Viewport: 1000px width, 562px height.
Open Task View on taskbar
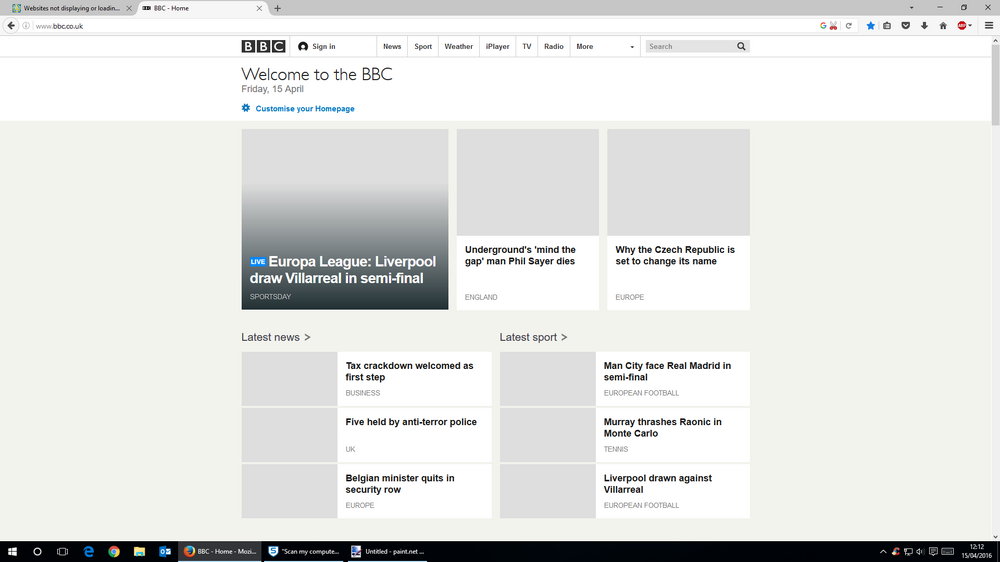click(x=62, y=552)
